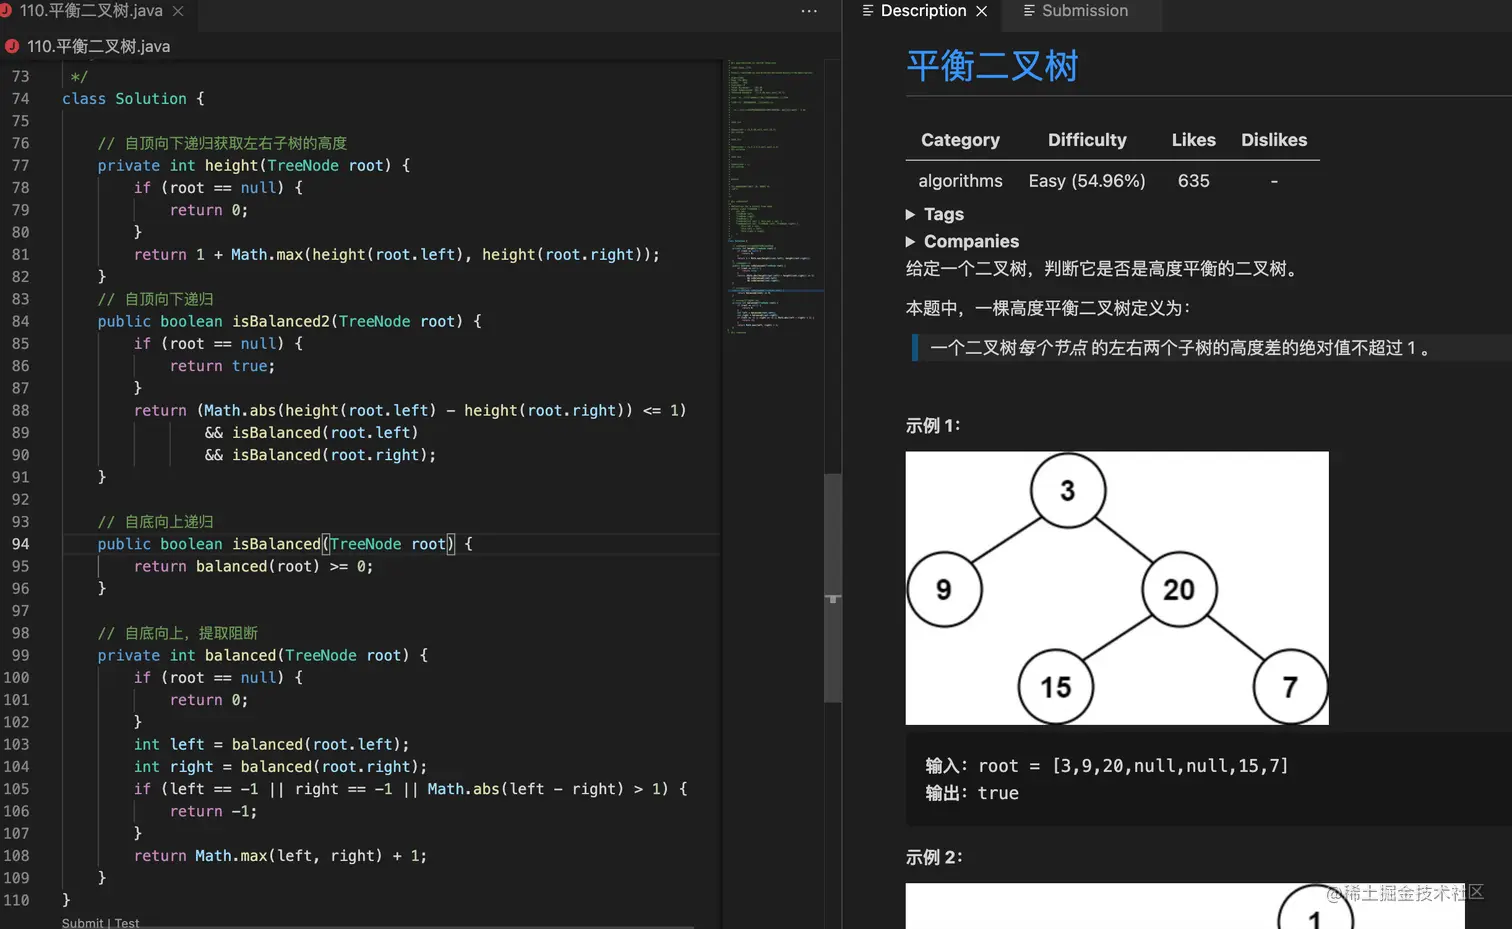Click the "isBalanced2" method name
This screenshot has width=1512, height=929.
pyautogui.click(x=281, y=322)
